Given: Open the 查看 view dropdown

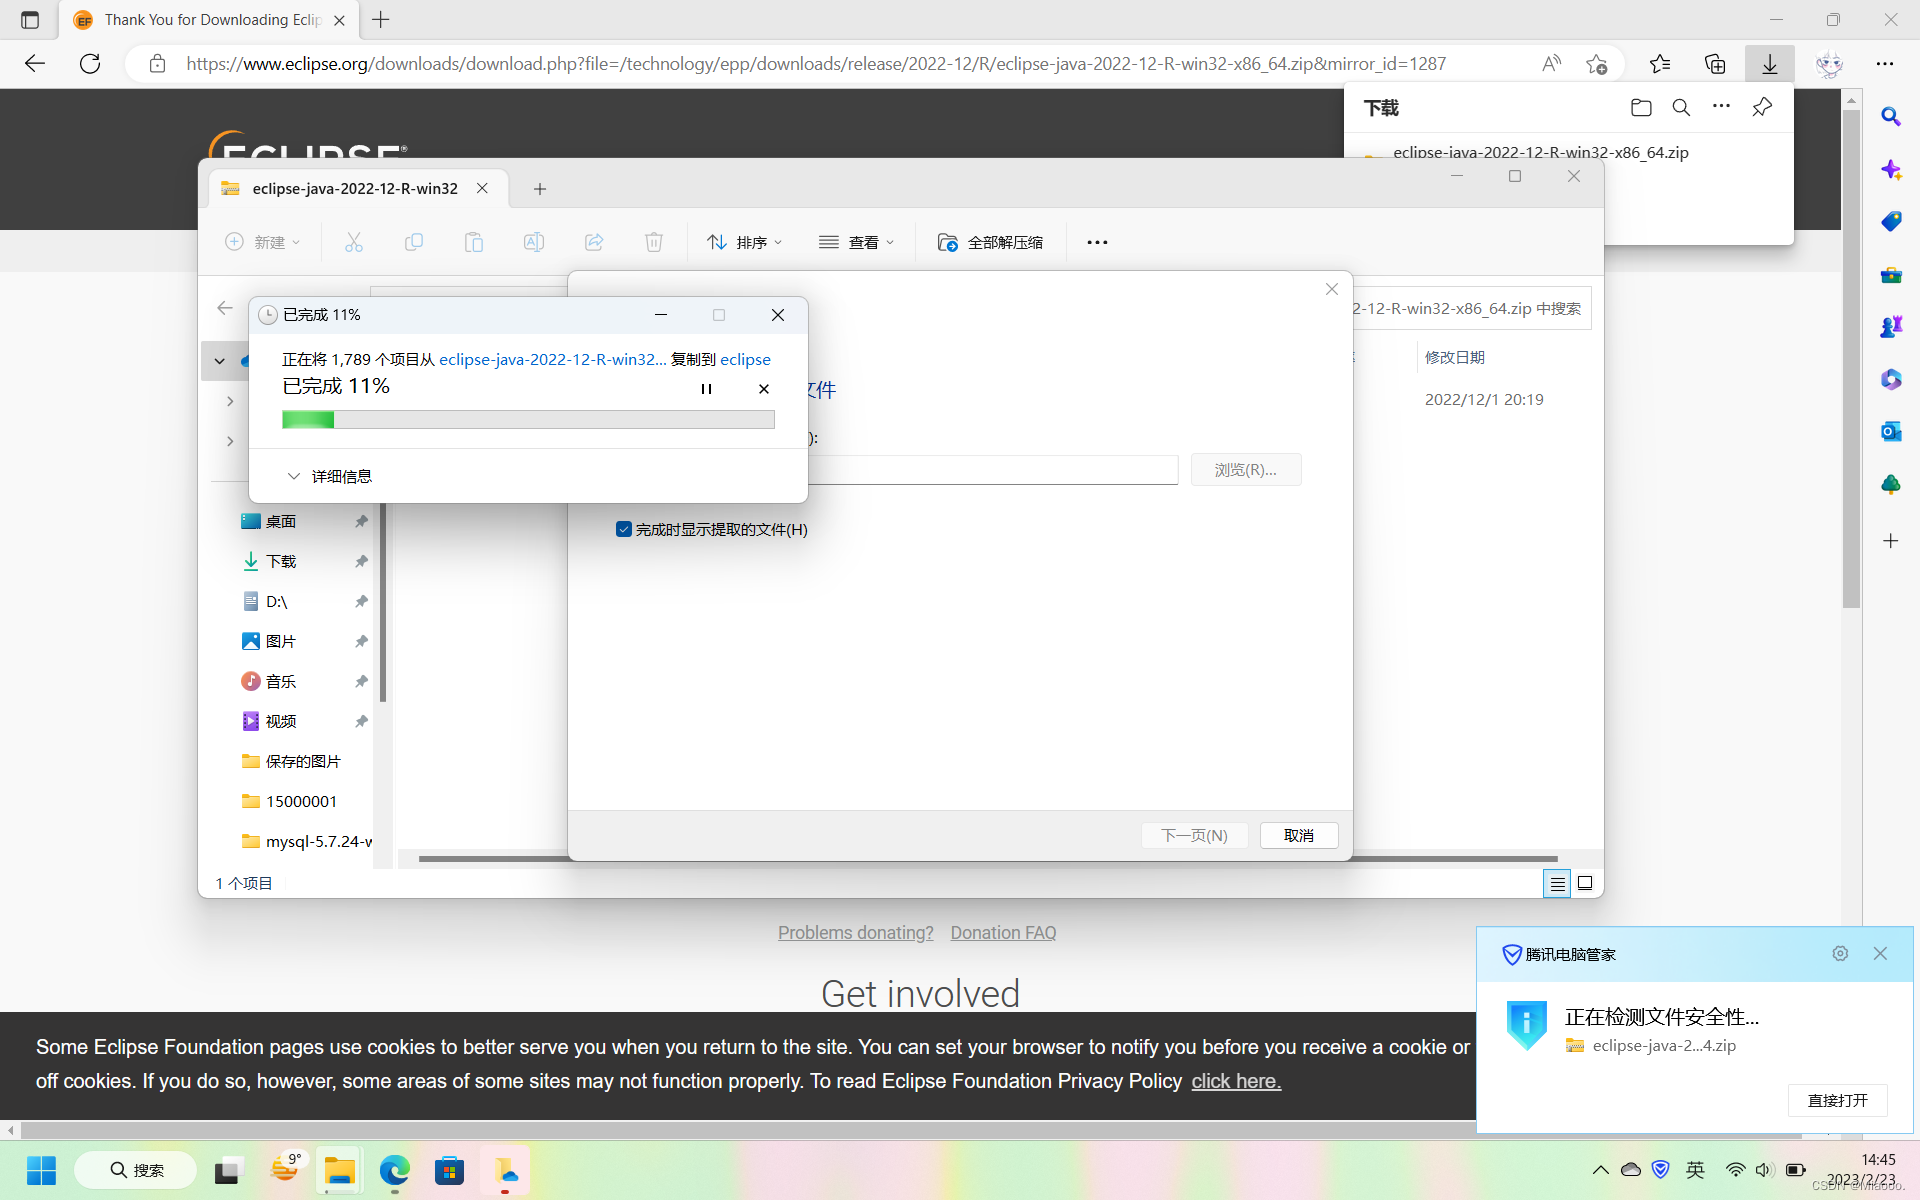Looking at the screenshot, I should pyautogui.click(x=856, y=242).
